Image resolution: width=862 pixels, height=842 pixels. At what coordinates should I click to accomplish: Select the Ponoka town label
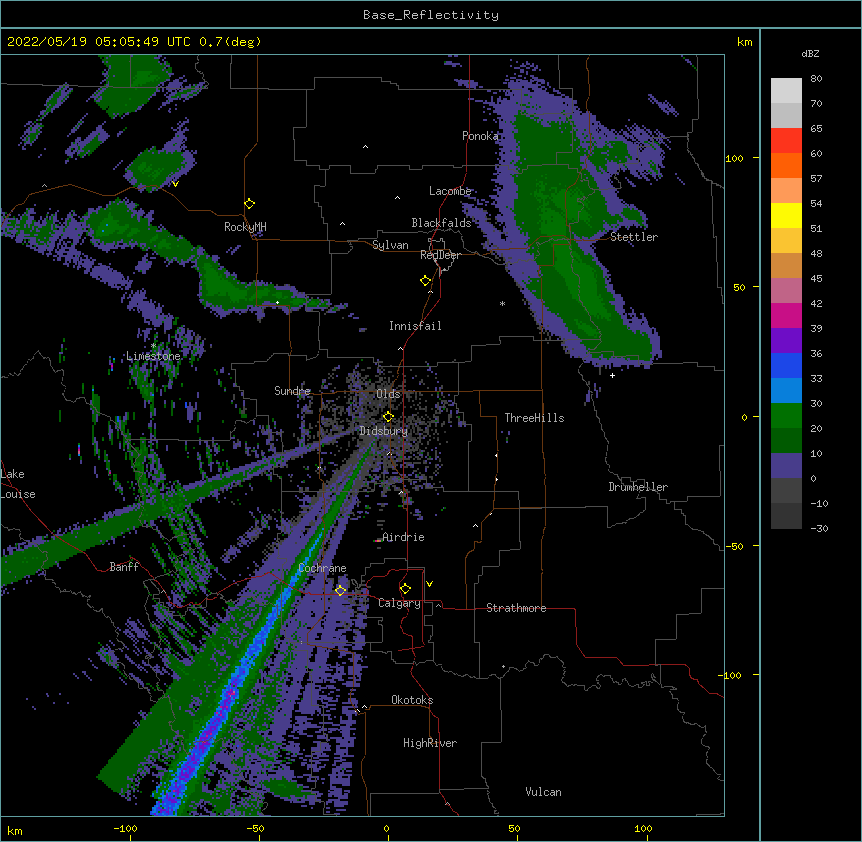pos(480,136)
